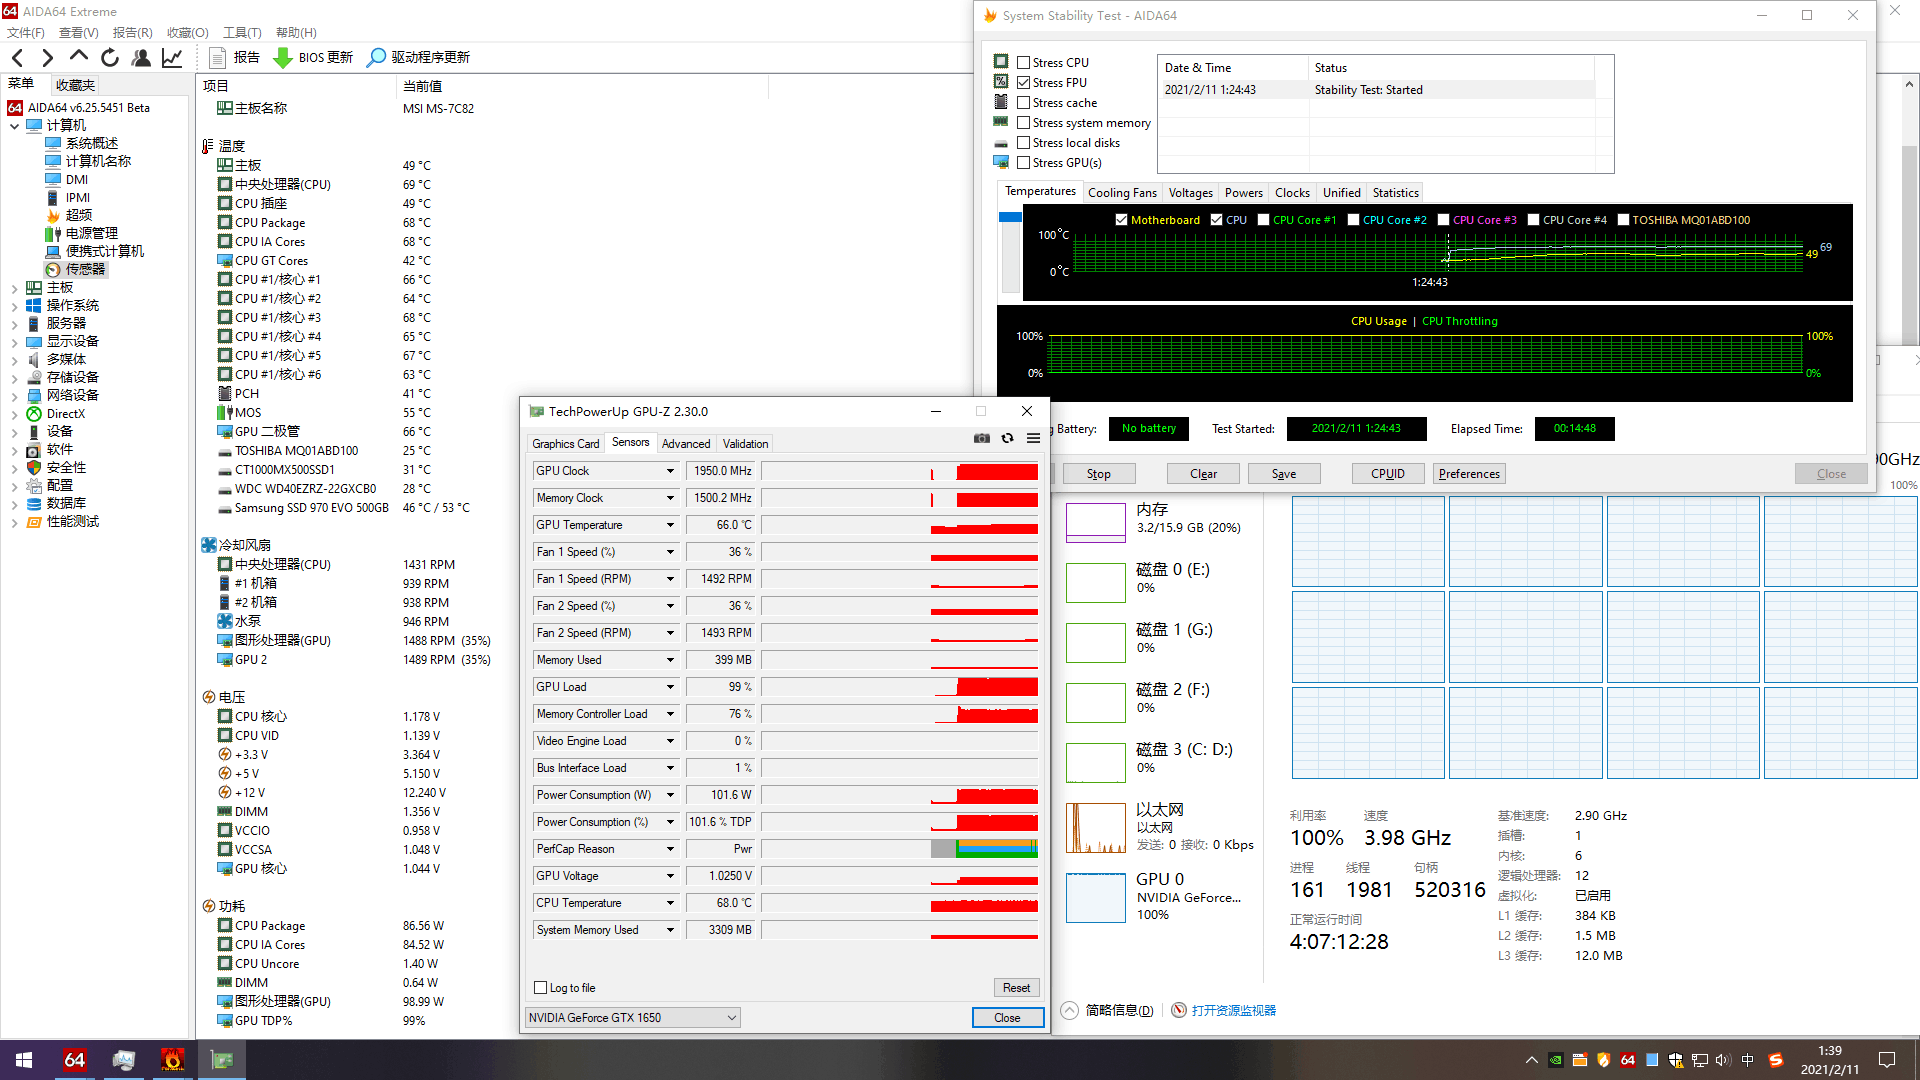Uncheck the Stress FPU checkbox
Viewport: 1920px width, 1080px height.
pos(1023,83)
